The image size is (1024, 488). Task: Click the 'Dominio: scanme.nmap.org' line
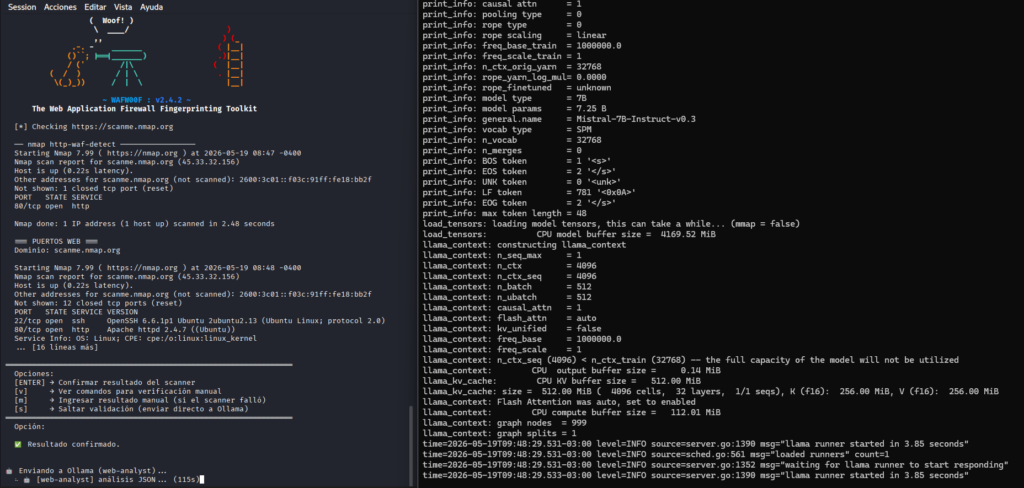click(x=67, y=250)
